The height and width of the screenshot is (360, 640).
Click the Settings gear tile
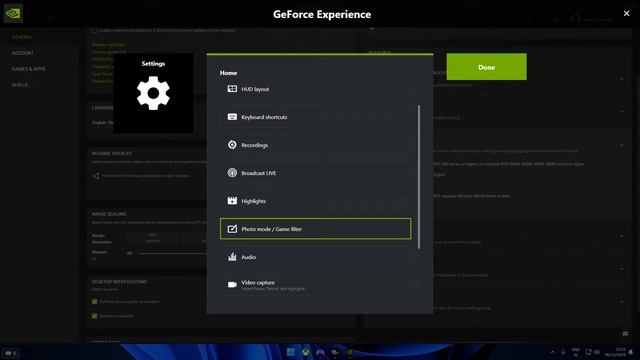tap(153, 93)
